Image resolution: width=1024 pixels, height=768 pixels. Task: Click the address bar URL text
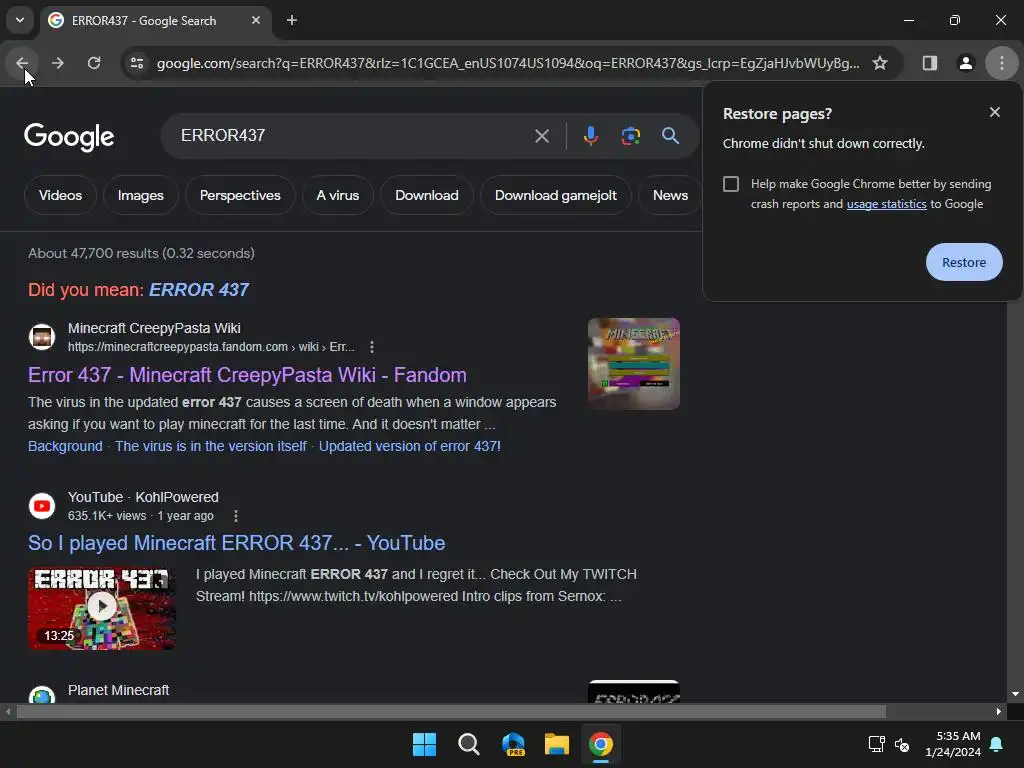[x=507, y=63]
